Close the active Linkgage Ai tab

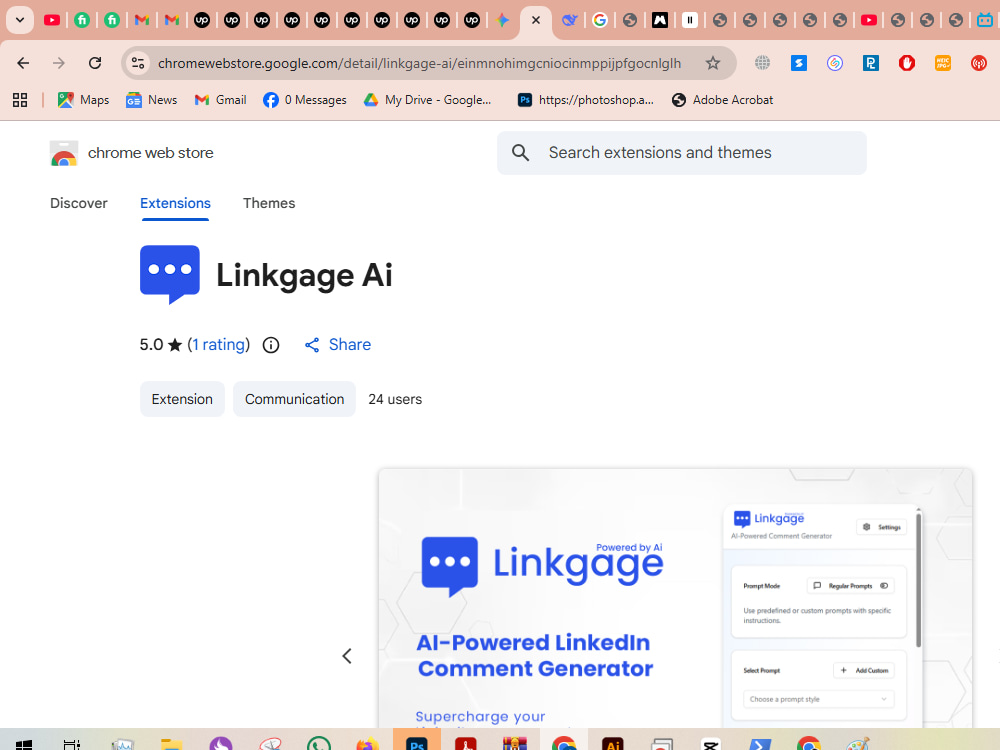[536, 20]
